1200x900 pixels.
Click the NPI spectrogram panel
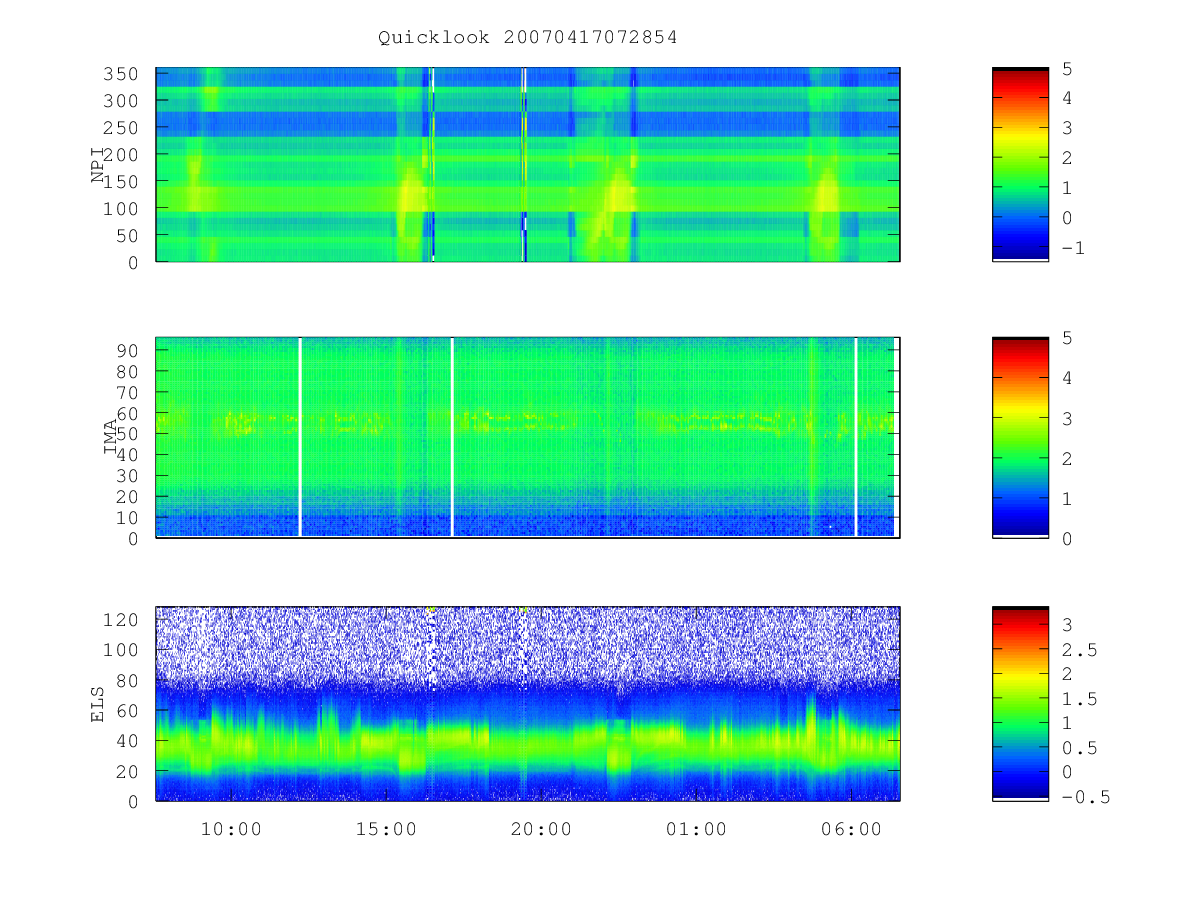(x=528, y=165)
